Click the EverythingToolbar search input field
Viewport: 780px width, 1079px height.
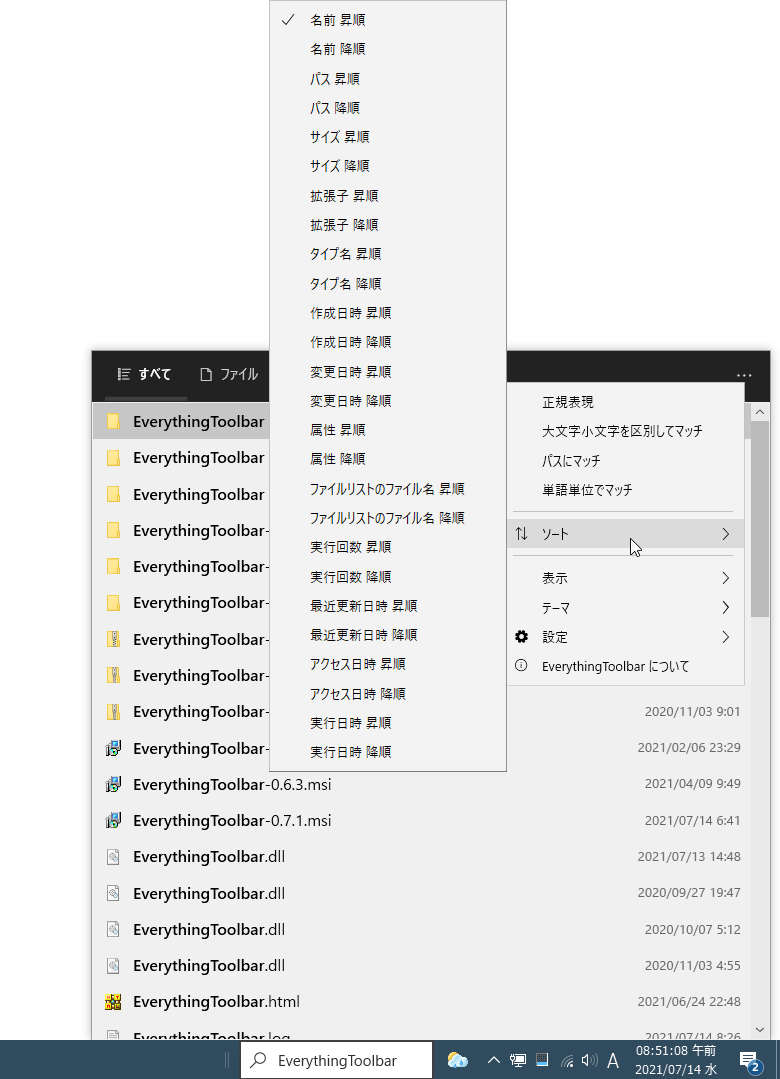tap(337, 1060)
